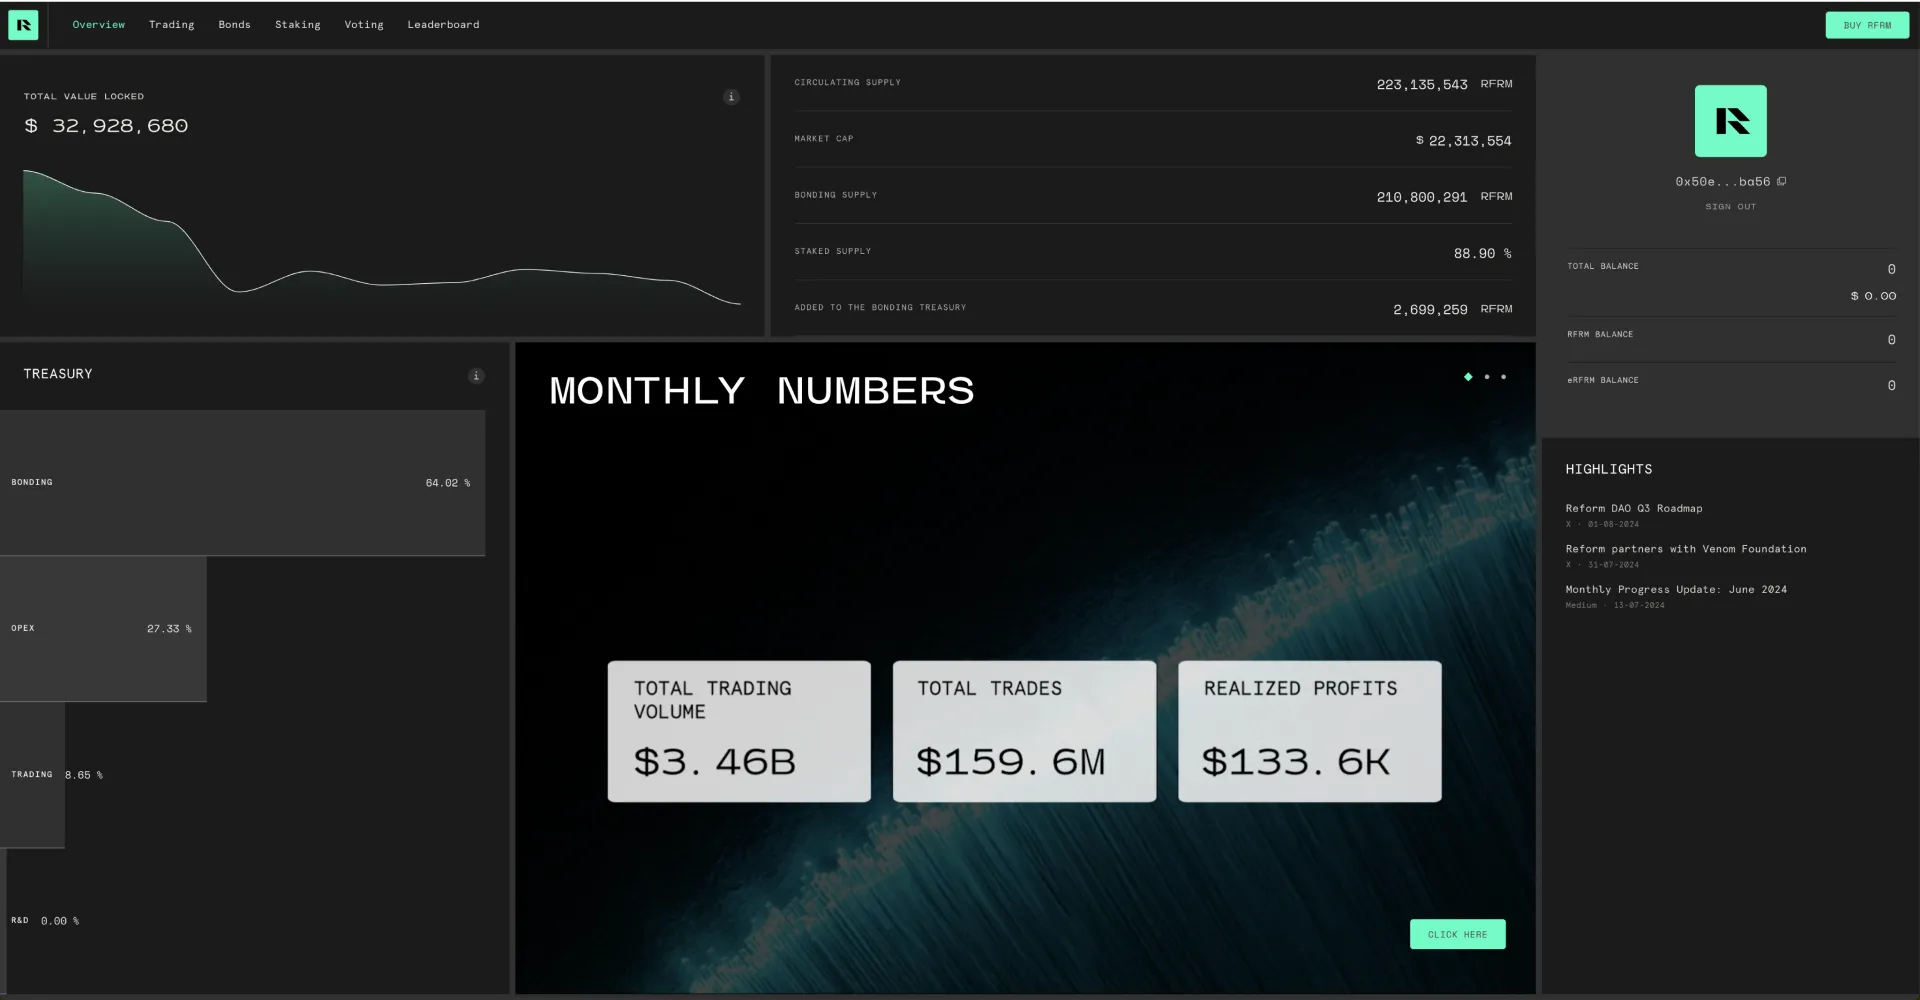
Task: Click the TVL area chart
Action: tap(382, 240)
